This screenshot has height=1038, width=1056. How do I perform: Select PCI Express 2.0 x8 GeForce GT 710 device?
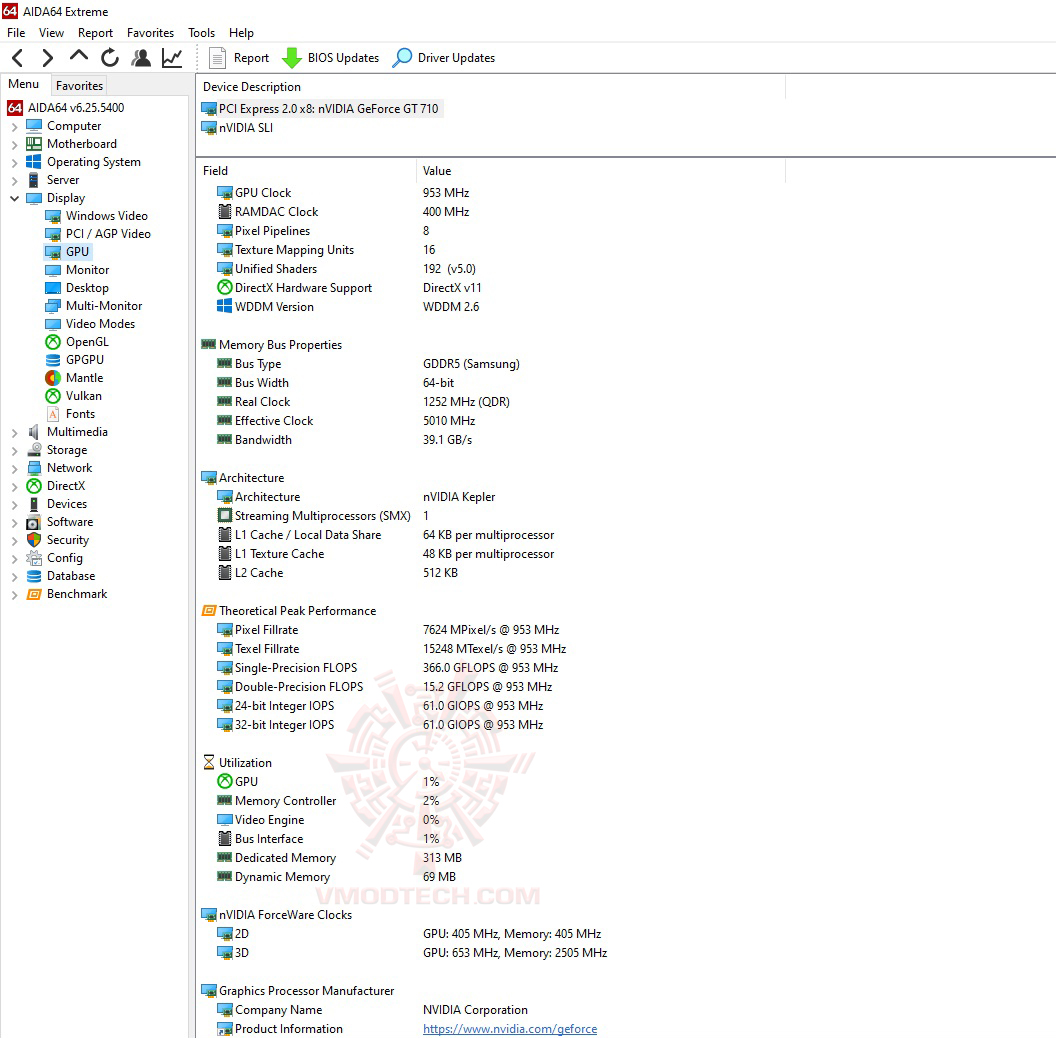[322, 108]
